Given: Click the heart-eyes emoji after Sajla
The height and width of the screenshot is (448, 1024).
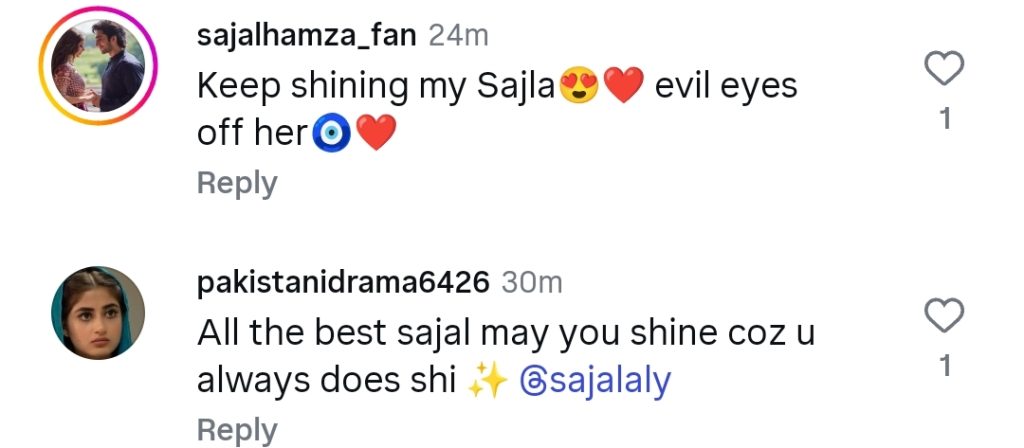Looking at the screenshot, I should click(x=579, y=87).
